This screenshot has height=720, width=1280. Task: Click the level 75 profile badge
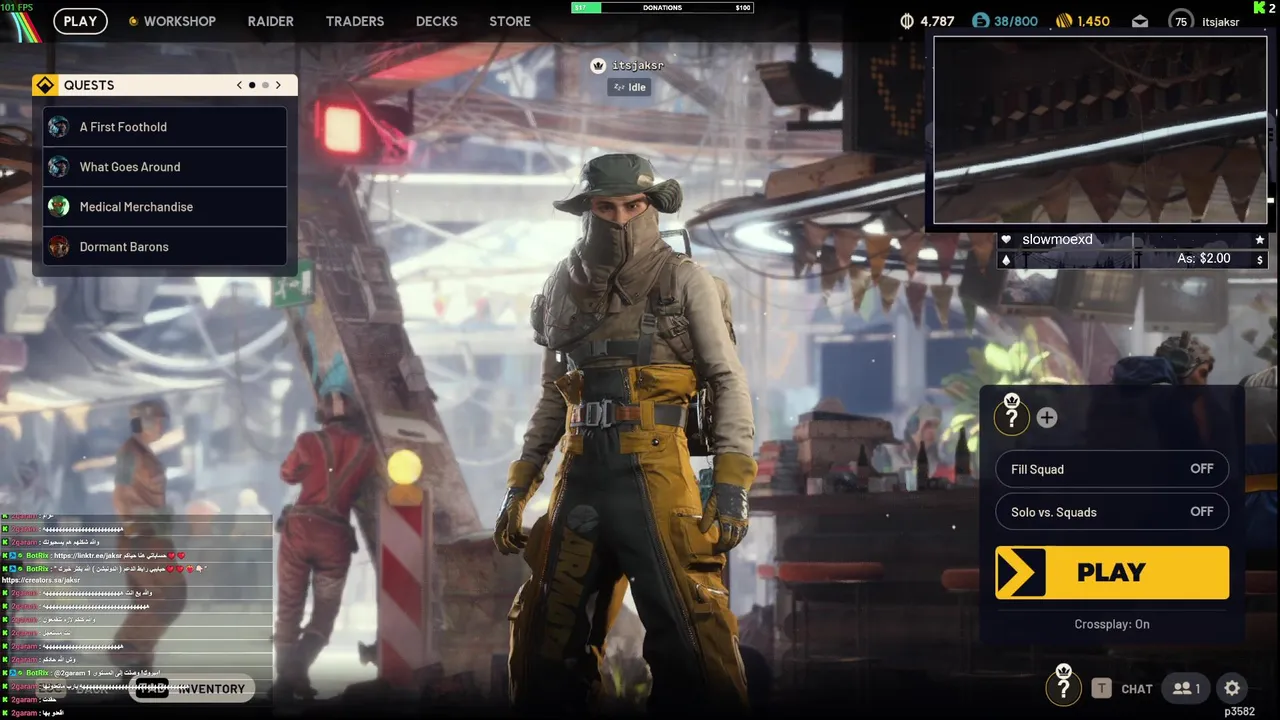pos(1181,21)
